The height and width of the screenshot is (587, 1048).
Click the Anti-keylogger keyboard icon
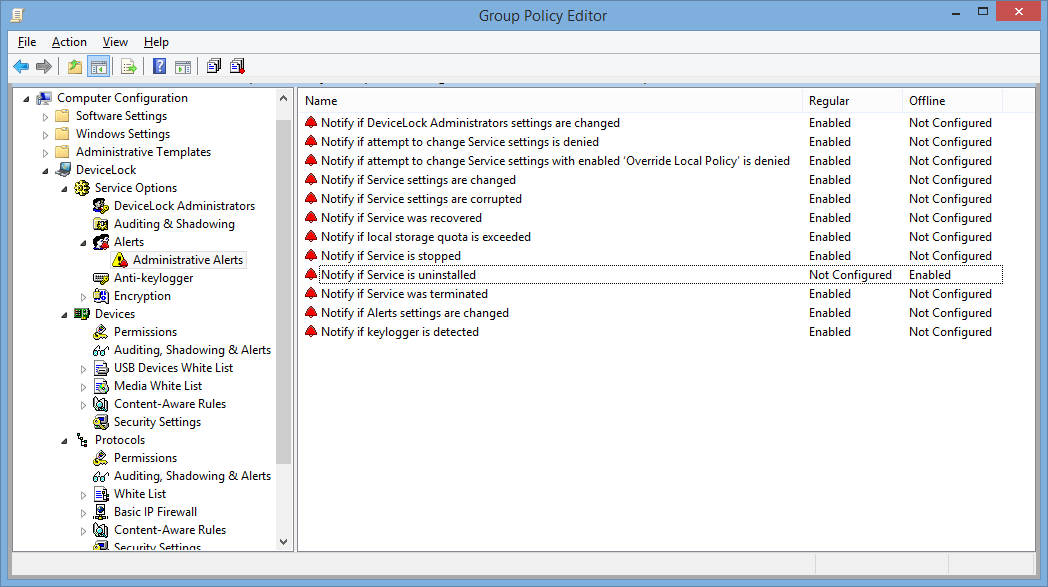pos(101,278)
